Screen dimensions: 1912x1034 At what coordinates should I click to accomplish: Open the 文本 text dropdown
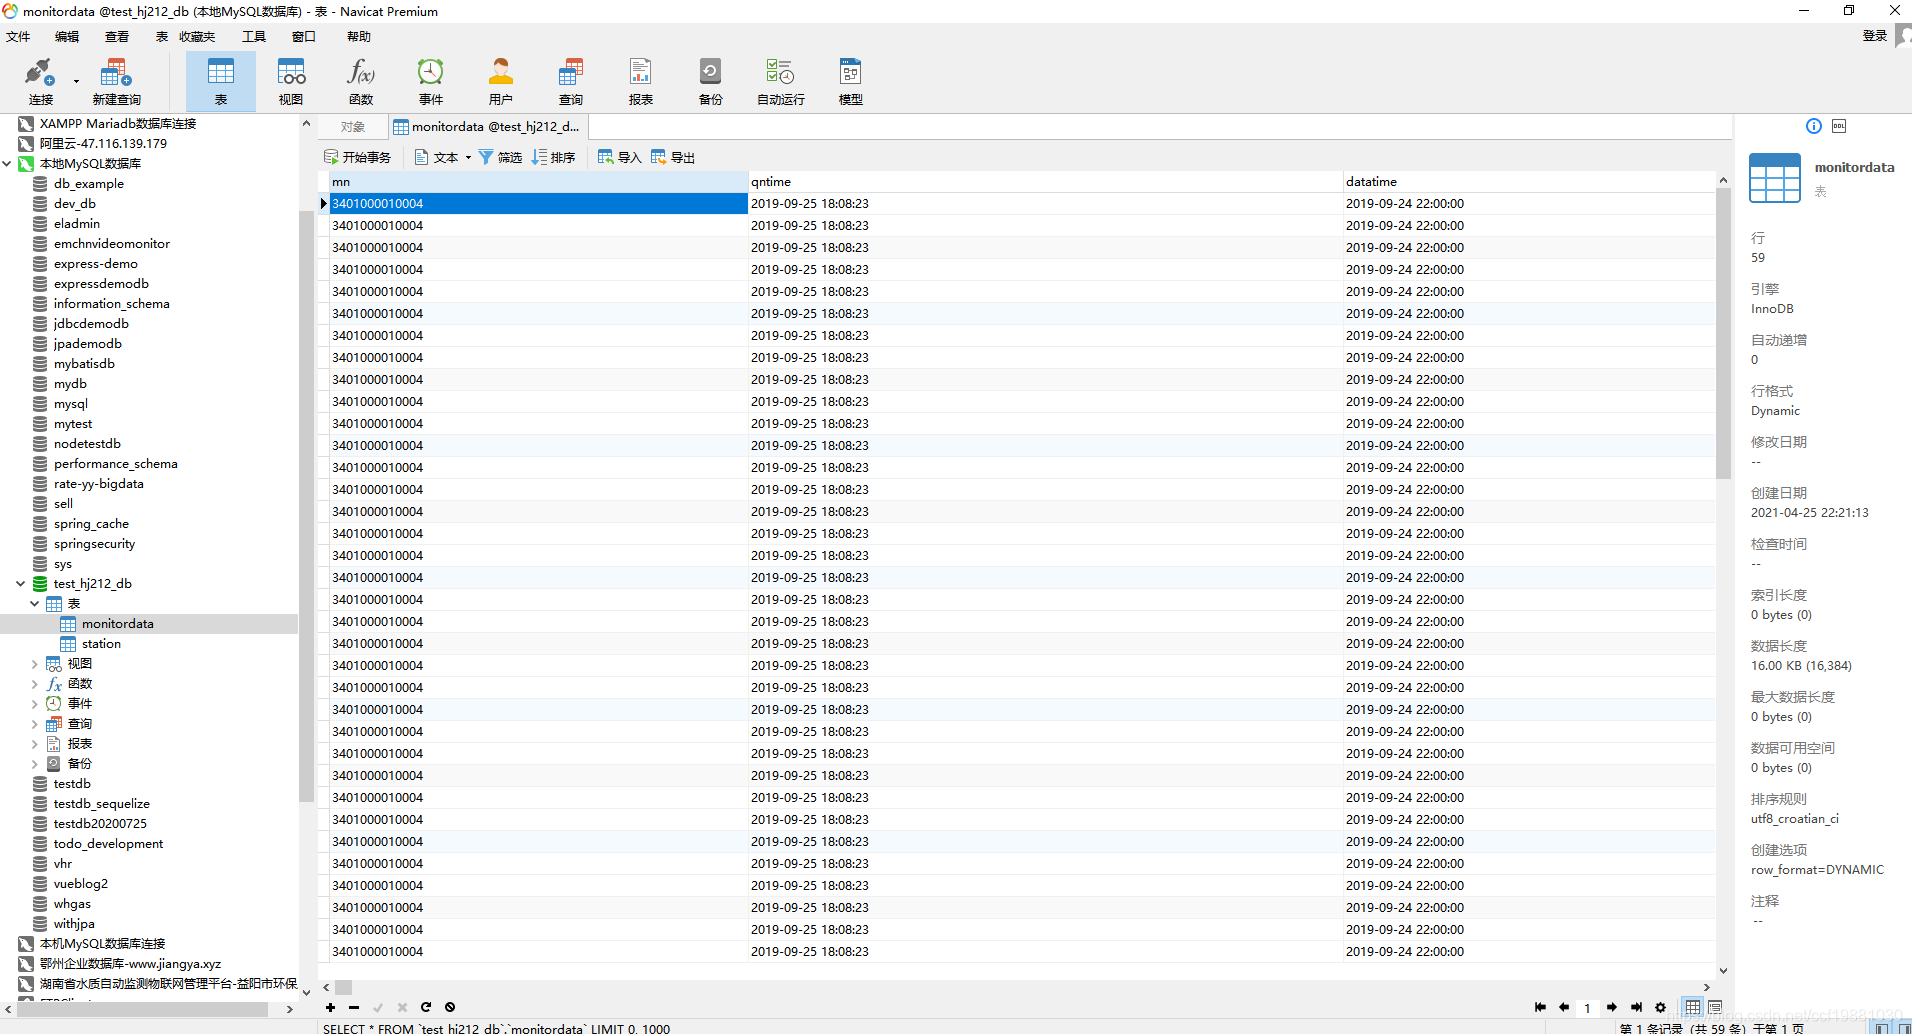click(443, 157)
